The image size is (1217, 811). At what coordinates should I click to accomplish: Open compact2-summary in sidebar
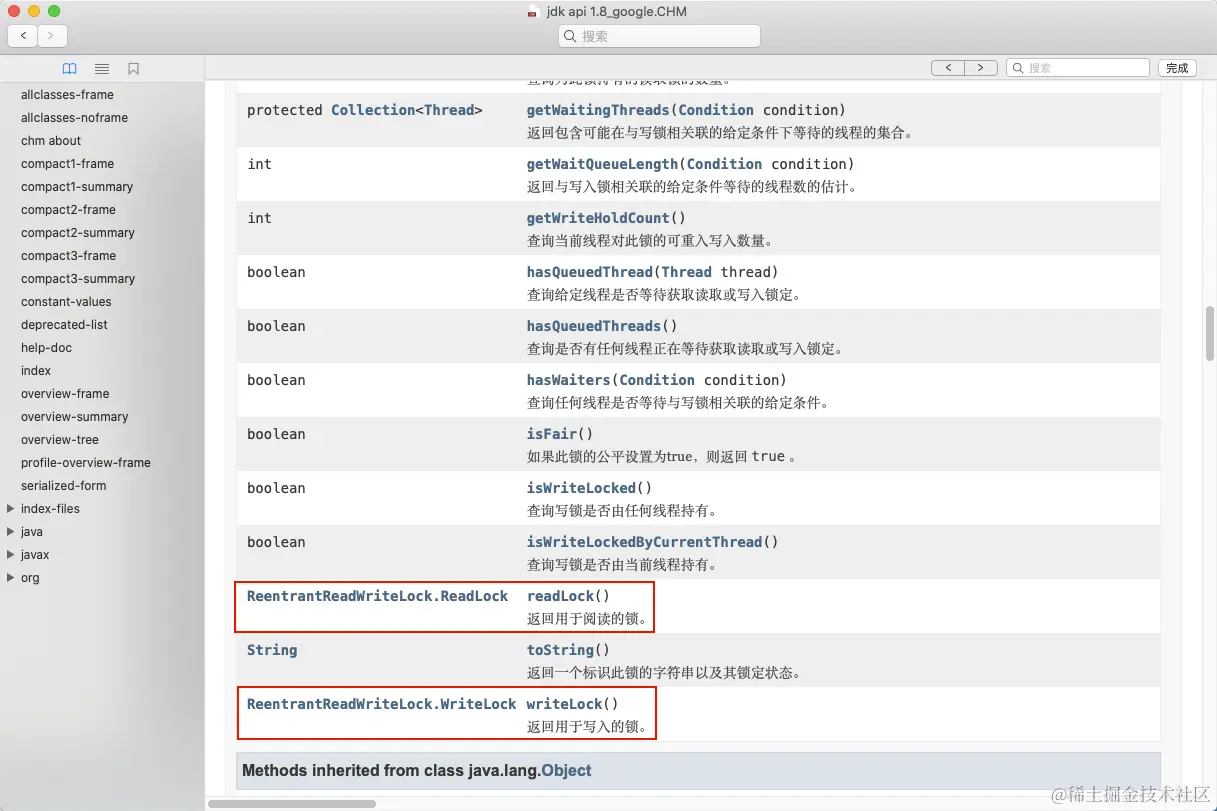tap(78, 233)
